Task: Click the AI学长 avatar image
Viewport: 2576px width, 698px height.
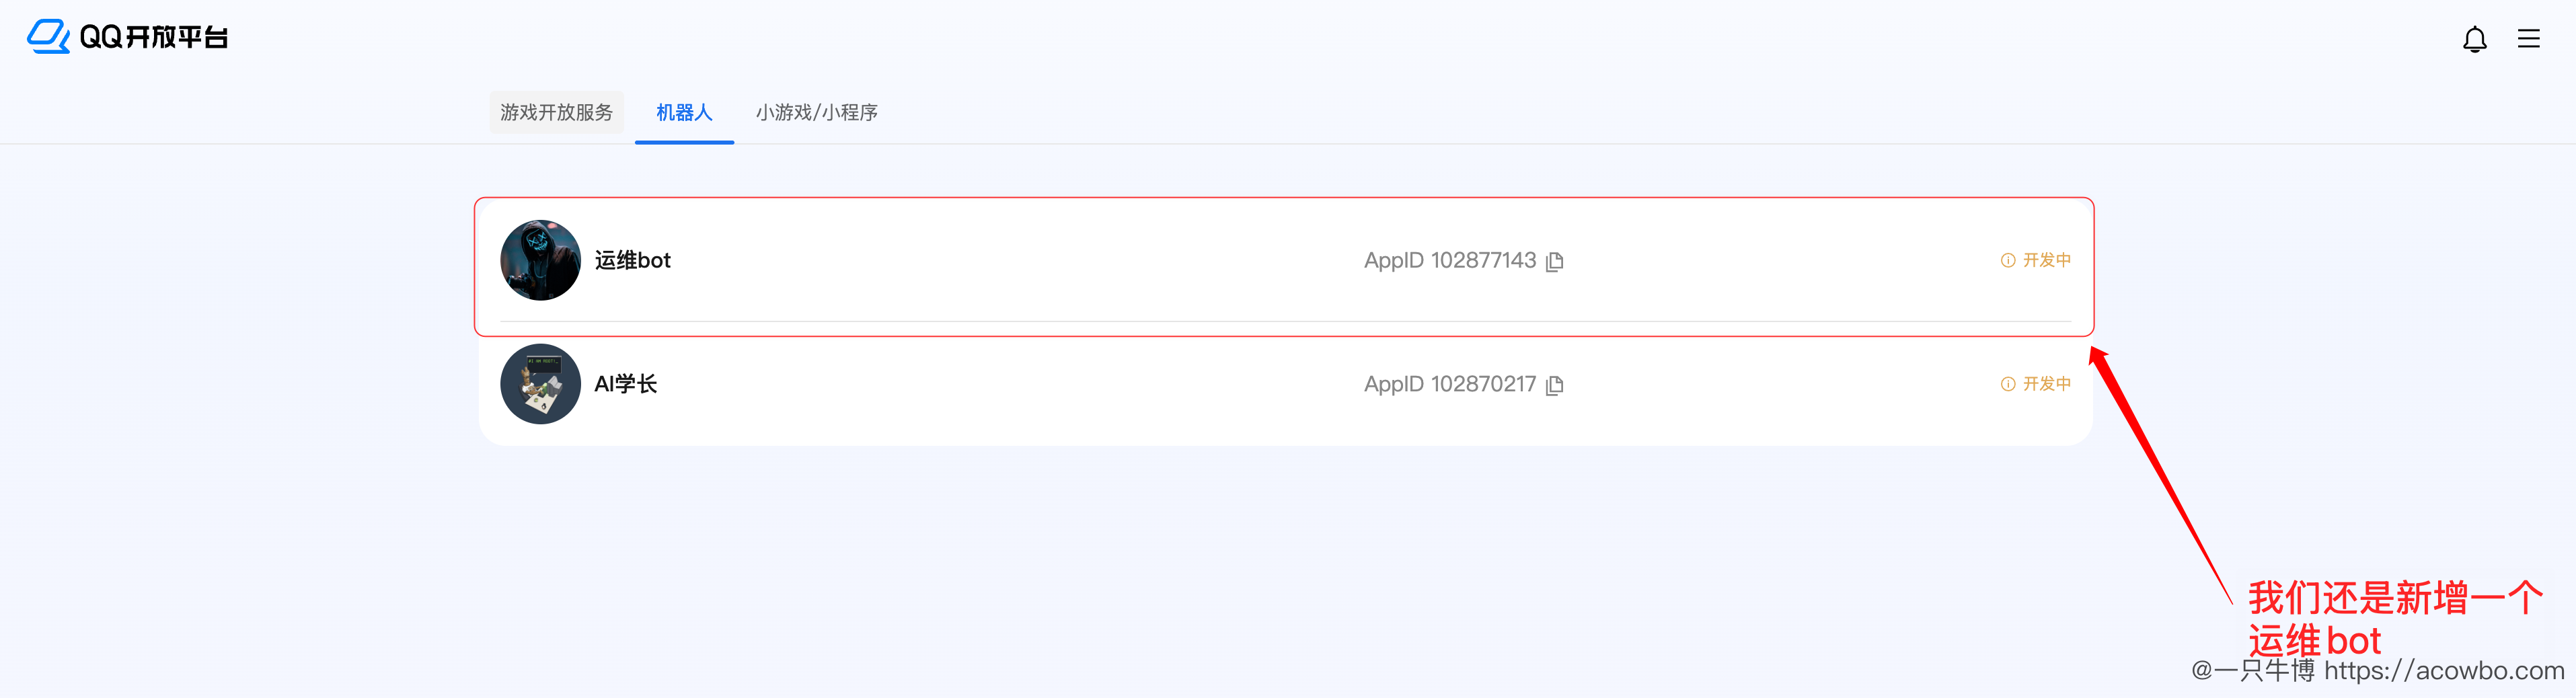Action: click(x=540, y=384)
